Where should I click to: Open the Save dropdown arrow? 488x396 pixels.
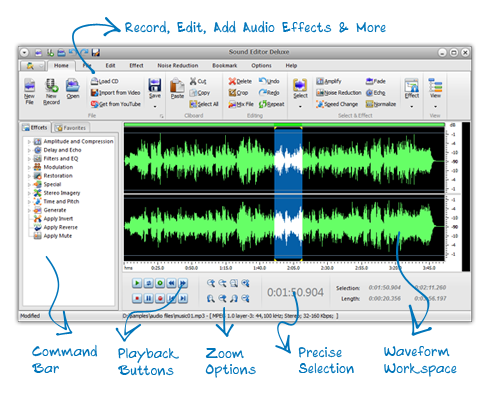pyautogui.click(x=155, y=107)
